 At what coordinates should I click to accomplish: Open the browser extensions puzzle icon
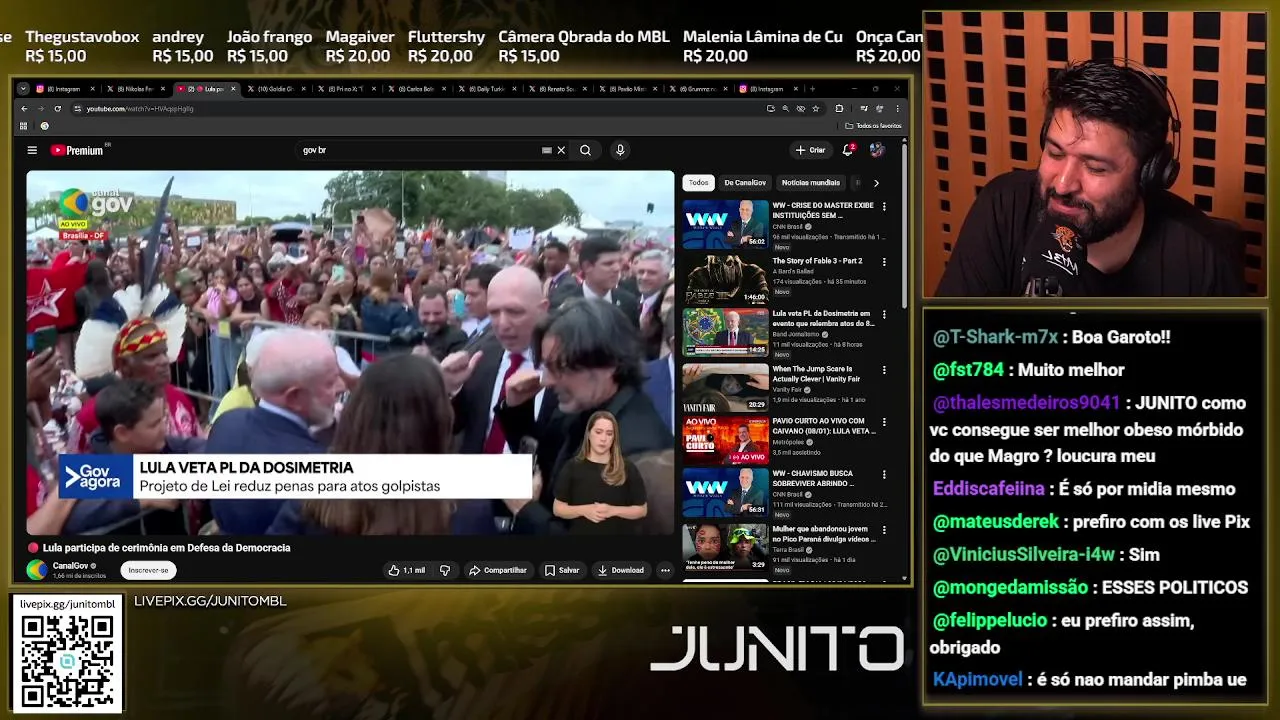point(839,108)
